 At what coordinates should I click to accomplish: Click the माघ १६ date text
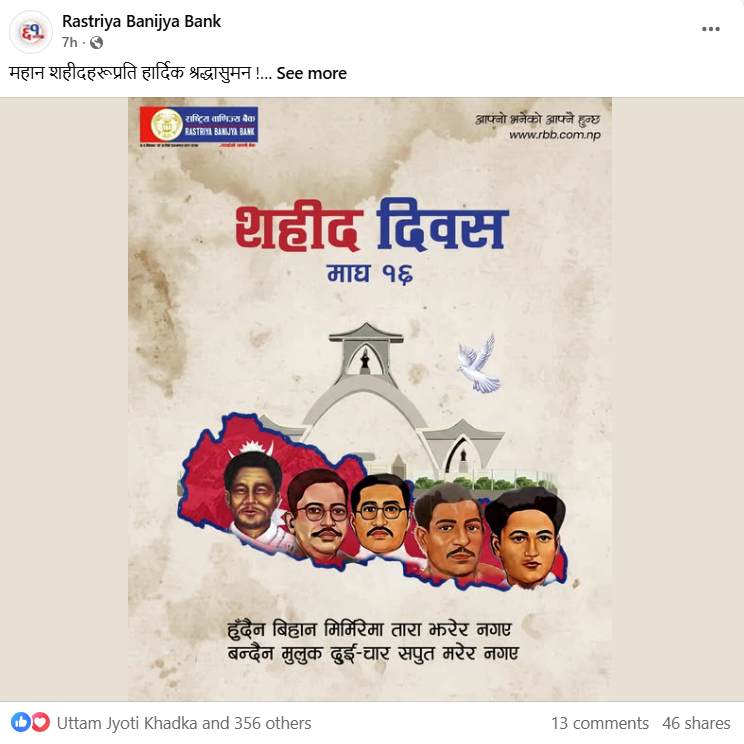pos(370,274)
